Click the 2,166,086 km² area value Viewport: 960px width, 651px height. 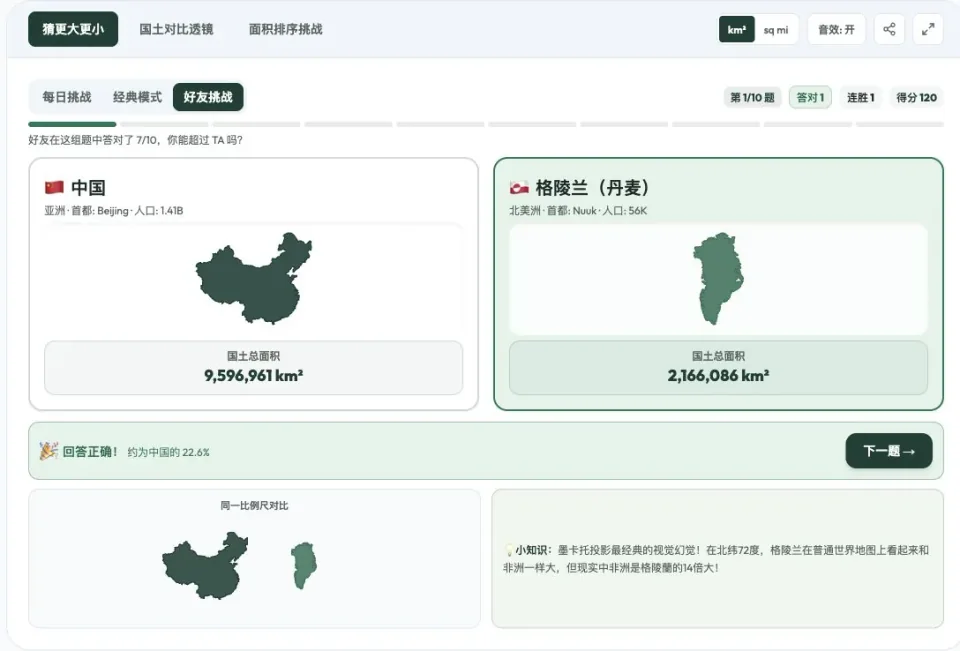pyautogui.click(x=718, y=375)
